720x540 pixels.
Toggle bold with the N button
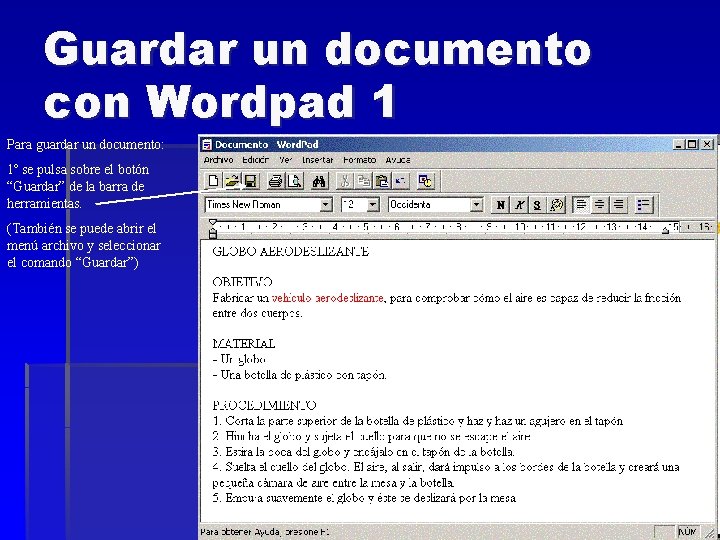[x=501, y=205]
